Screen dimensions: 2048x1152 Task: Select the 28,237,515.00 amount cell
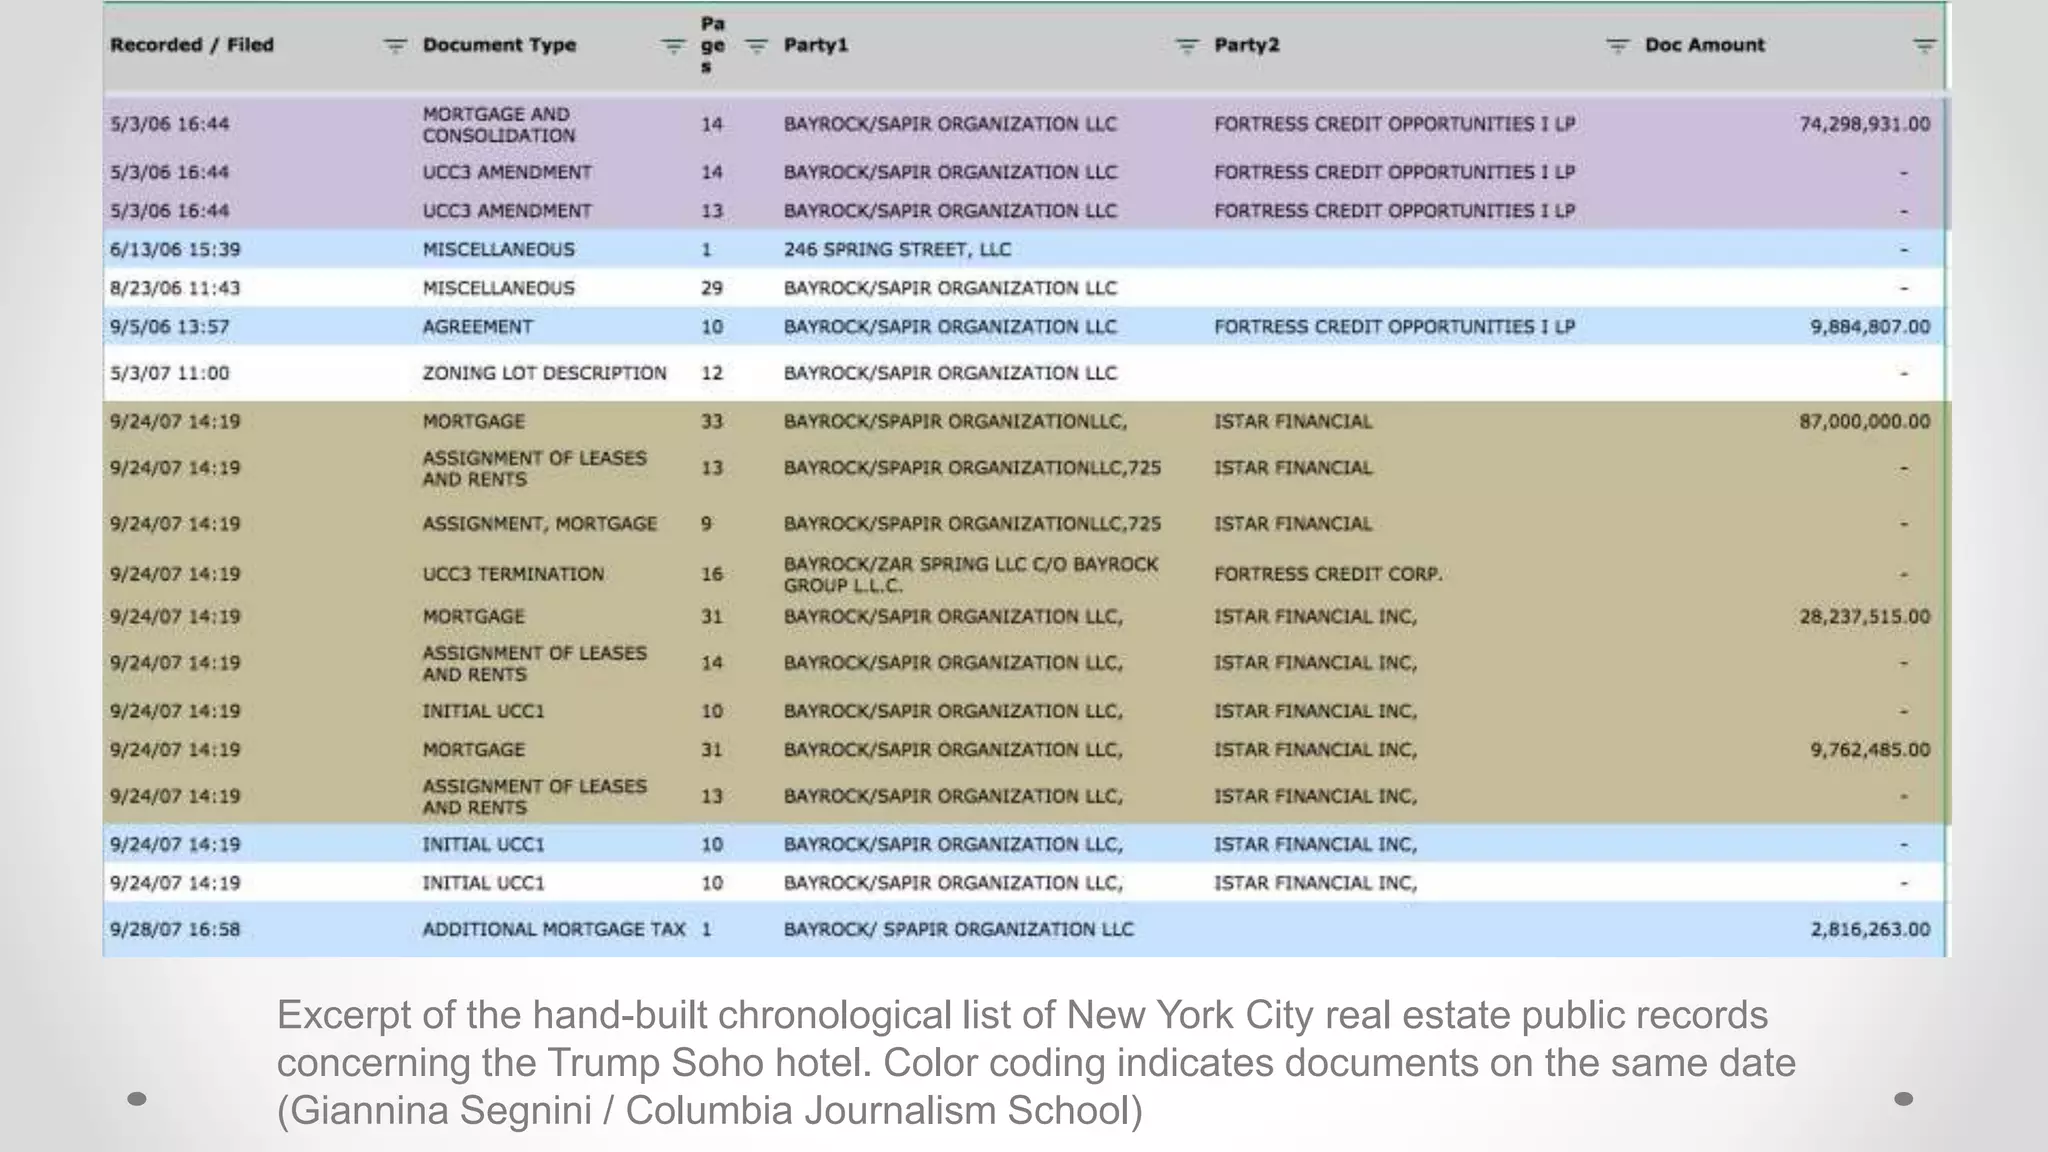[x=1865, y=617]
